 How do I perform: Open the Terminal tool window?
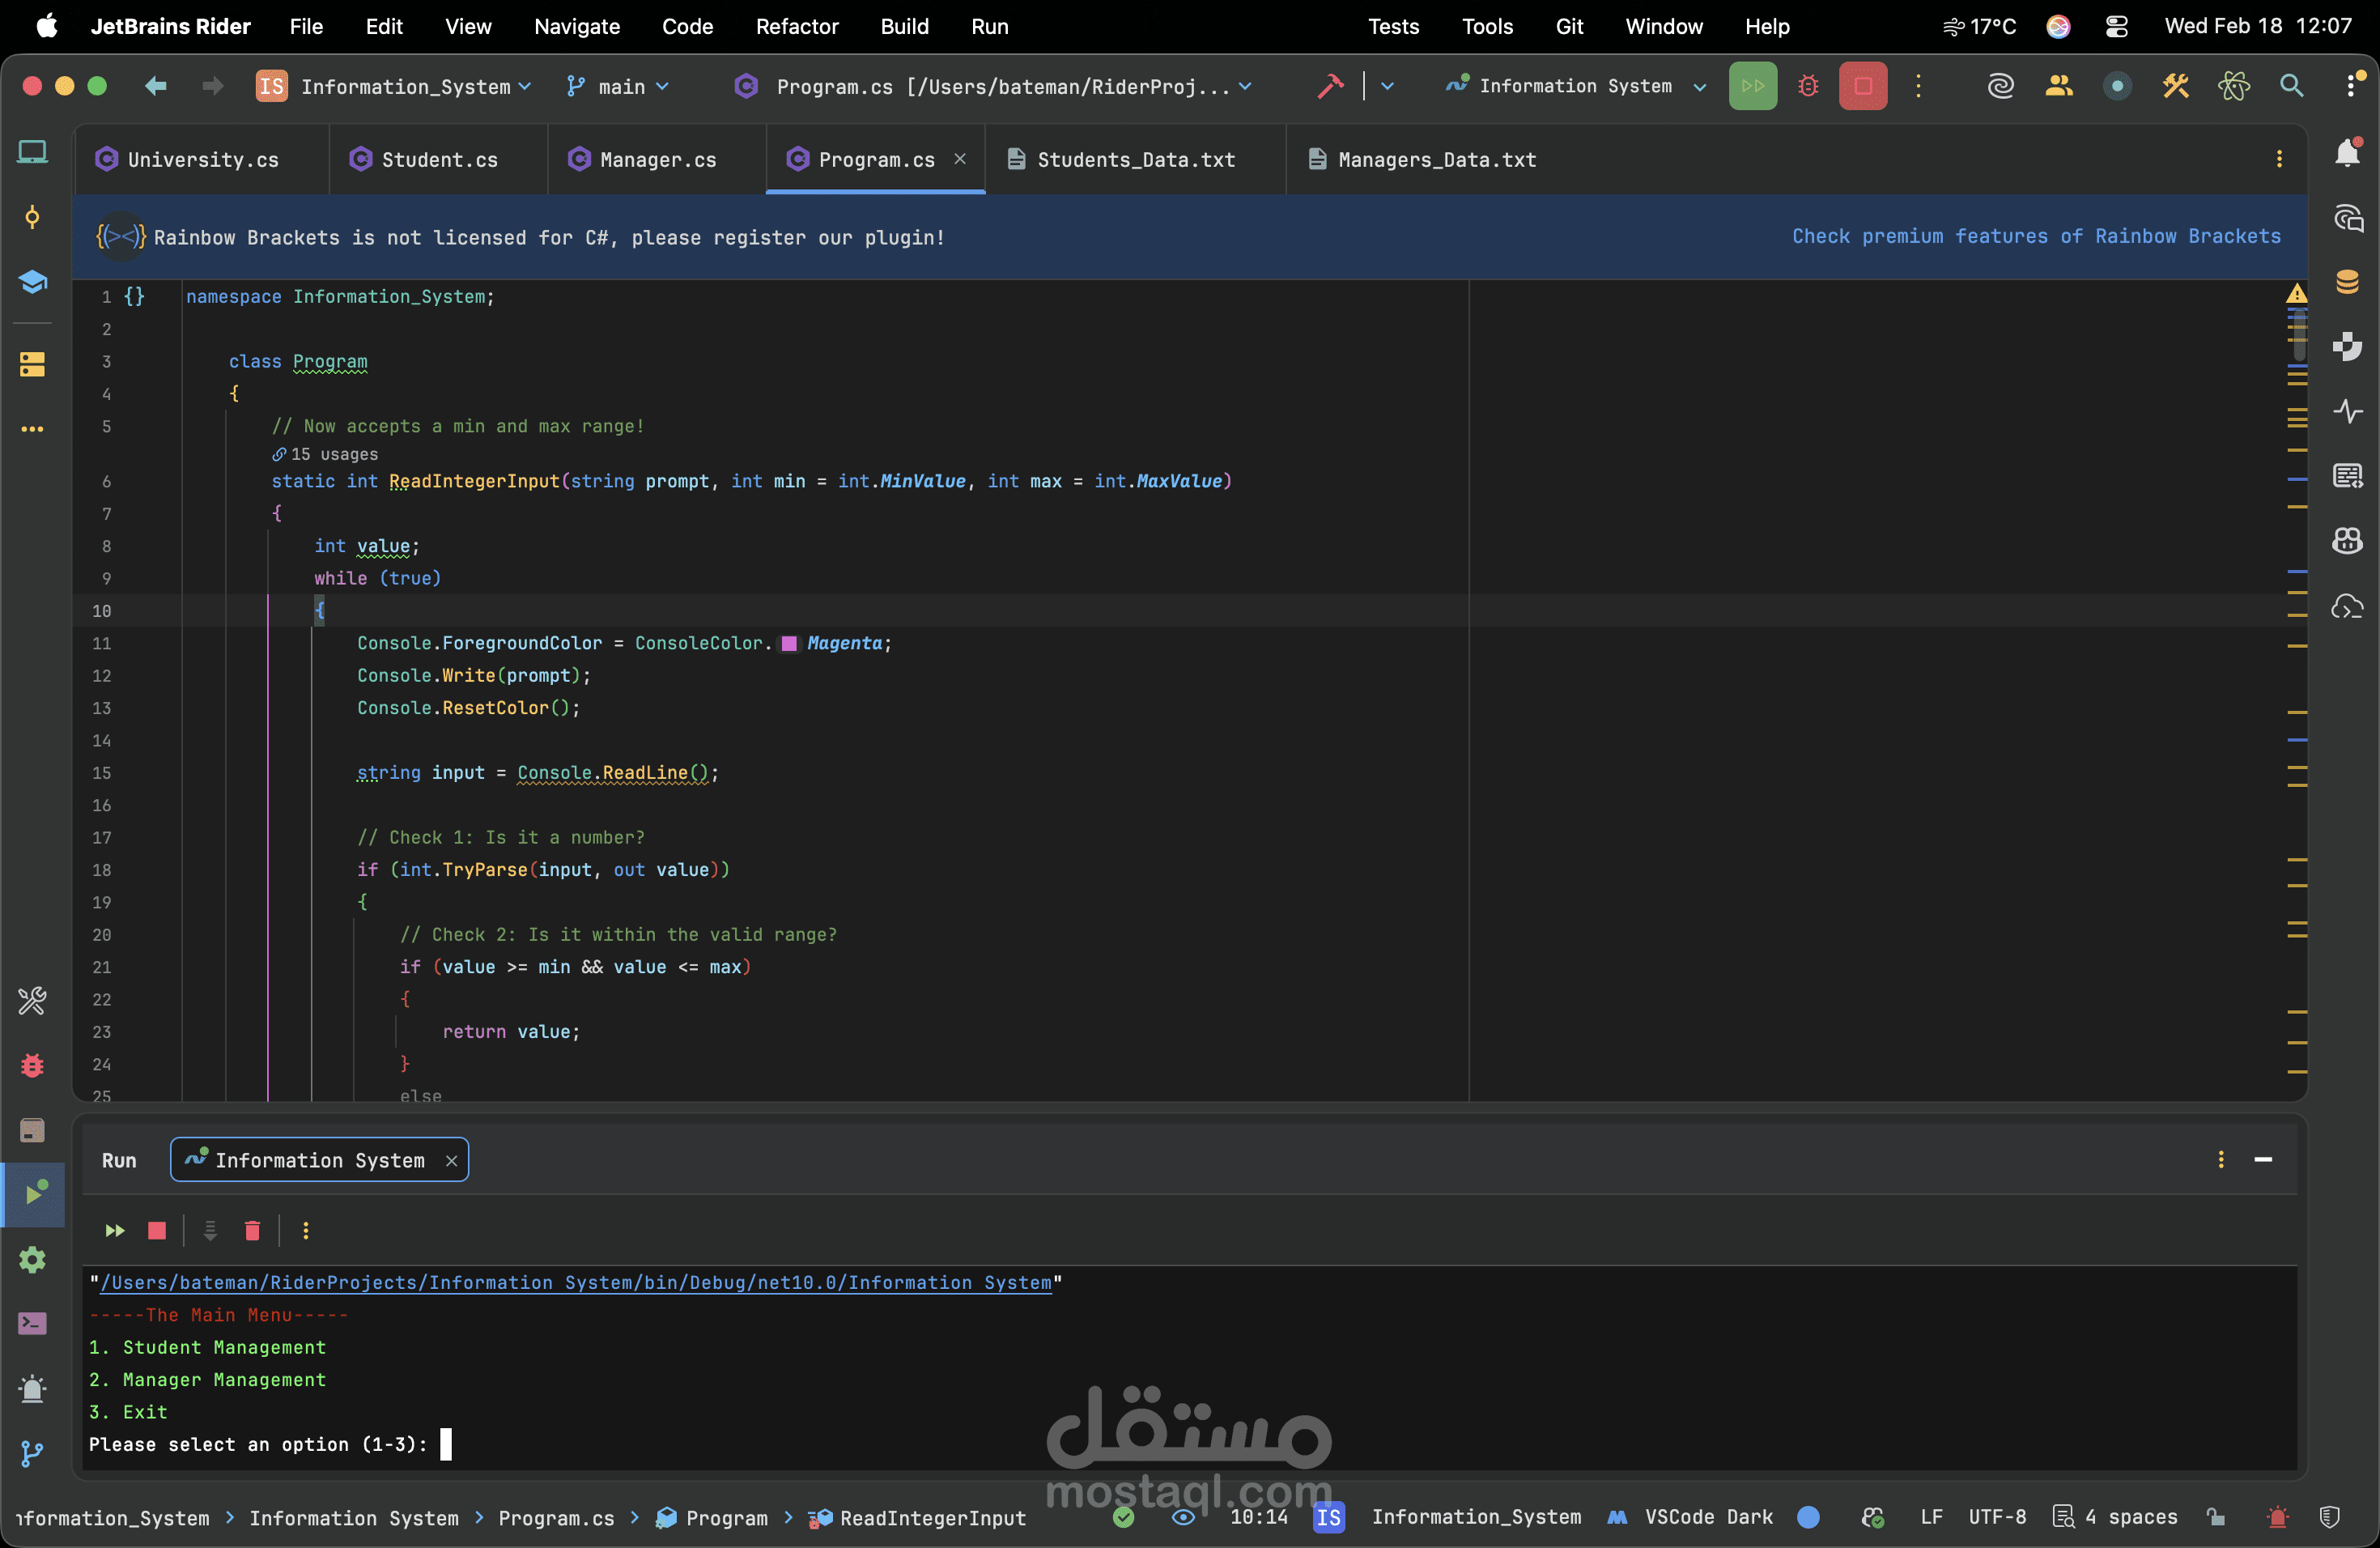pyautogui.click(x=32, y=1324)
